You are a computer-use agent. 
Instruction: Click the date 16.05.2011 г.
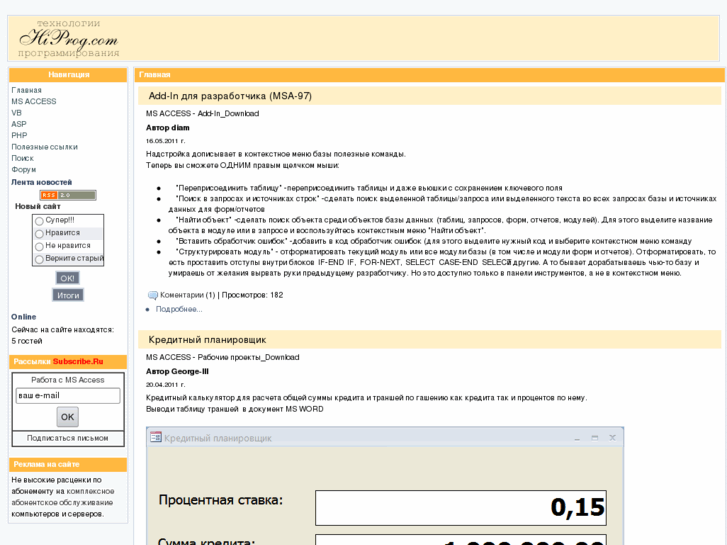click(166, 141)
